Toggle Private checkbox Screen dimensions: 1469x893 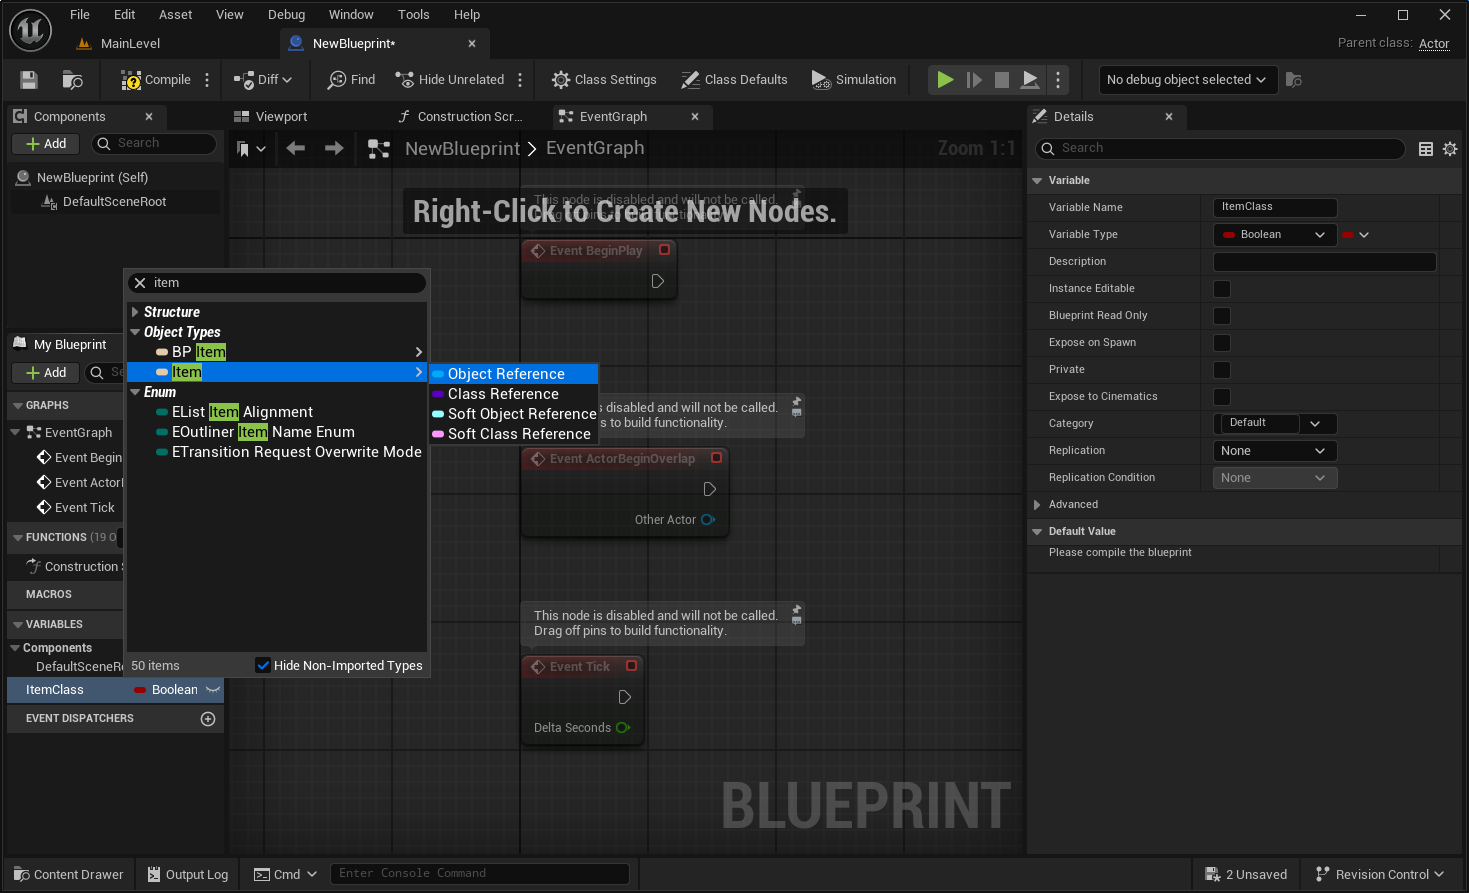pos(1222,370)
